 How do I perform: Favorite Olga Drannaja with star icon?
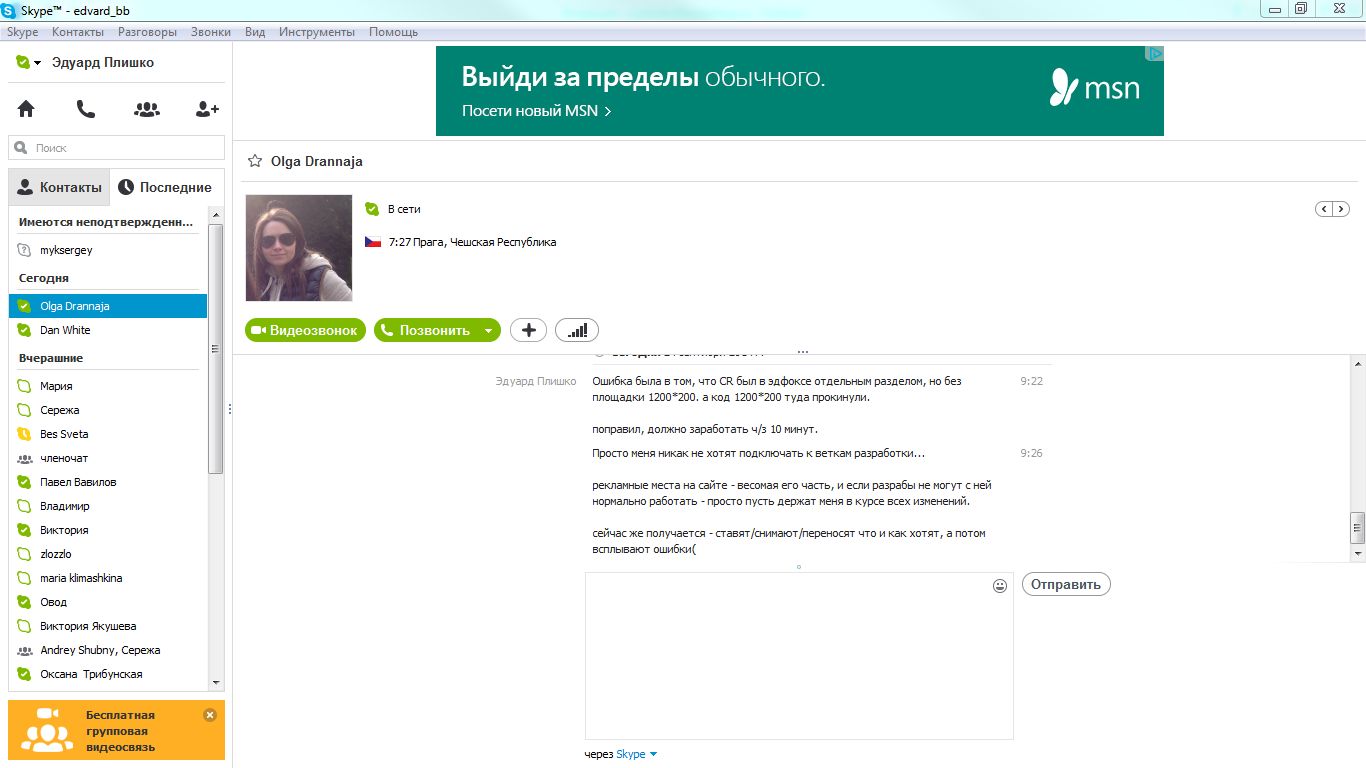(x=254, y=161)
